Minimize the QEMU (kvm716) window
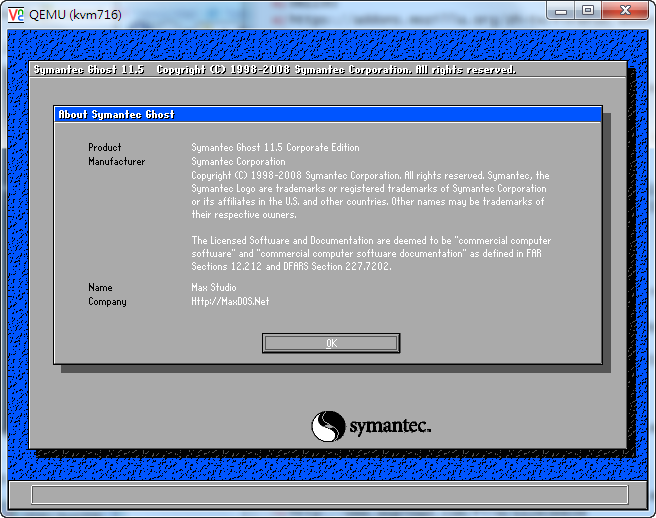Image resolution: width=656 pixels, height=518 pixels. (561, 10)
